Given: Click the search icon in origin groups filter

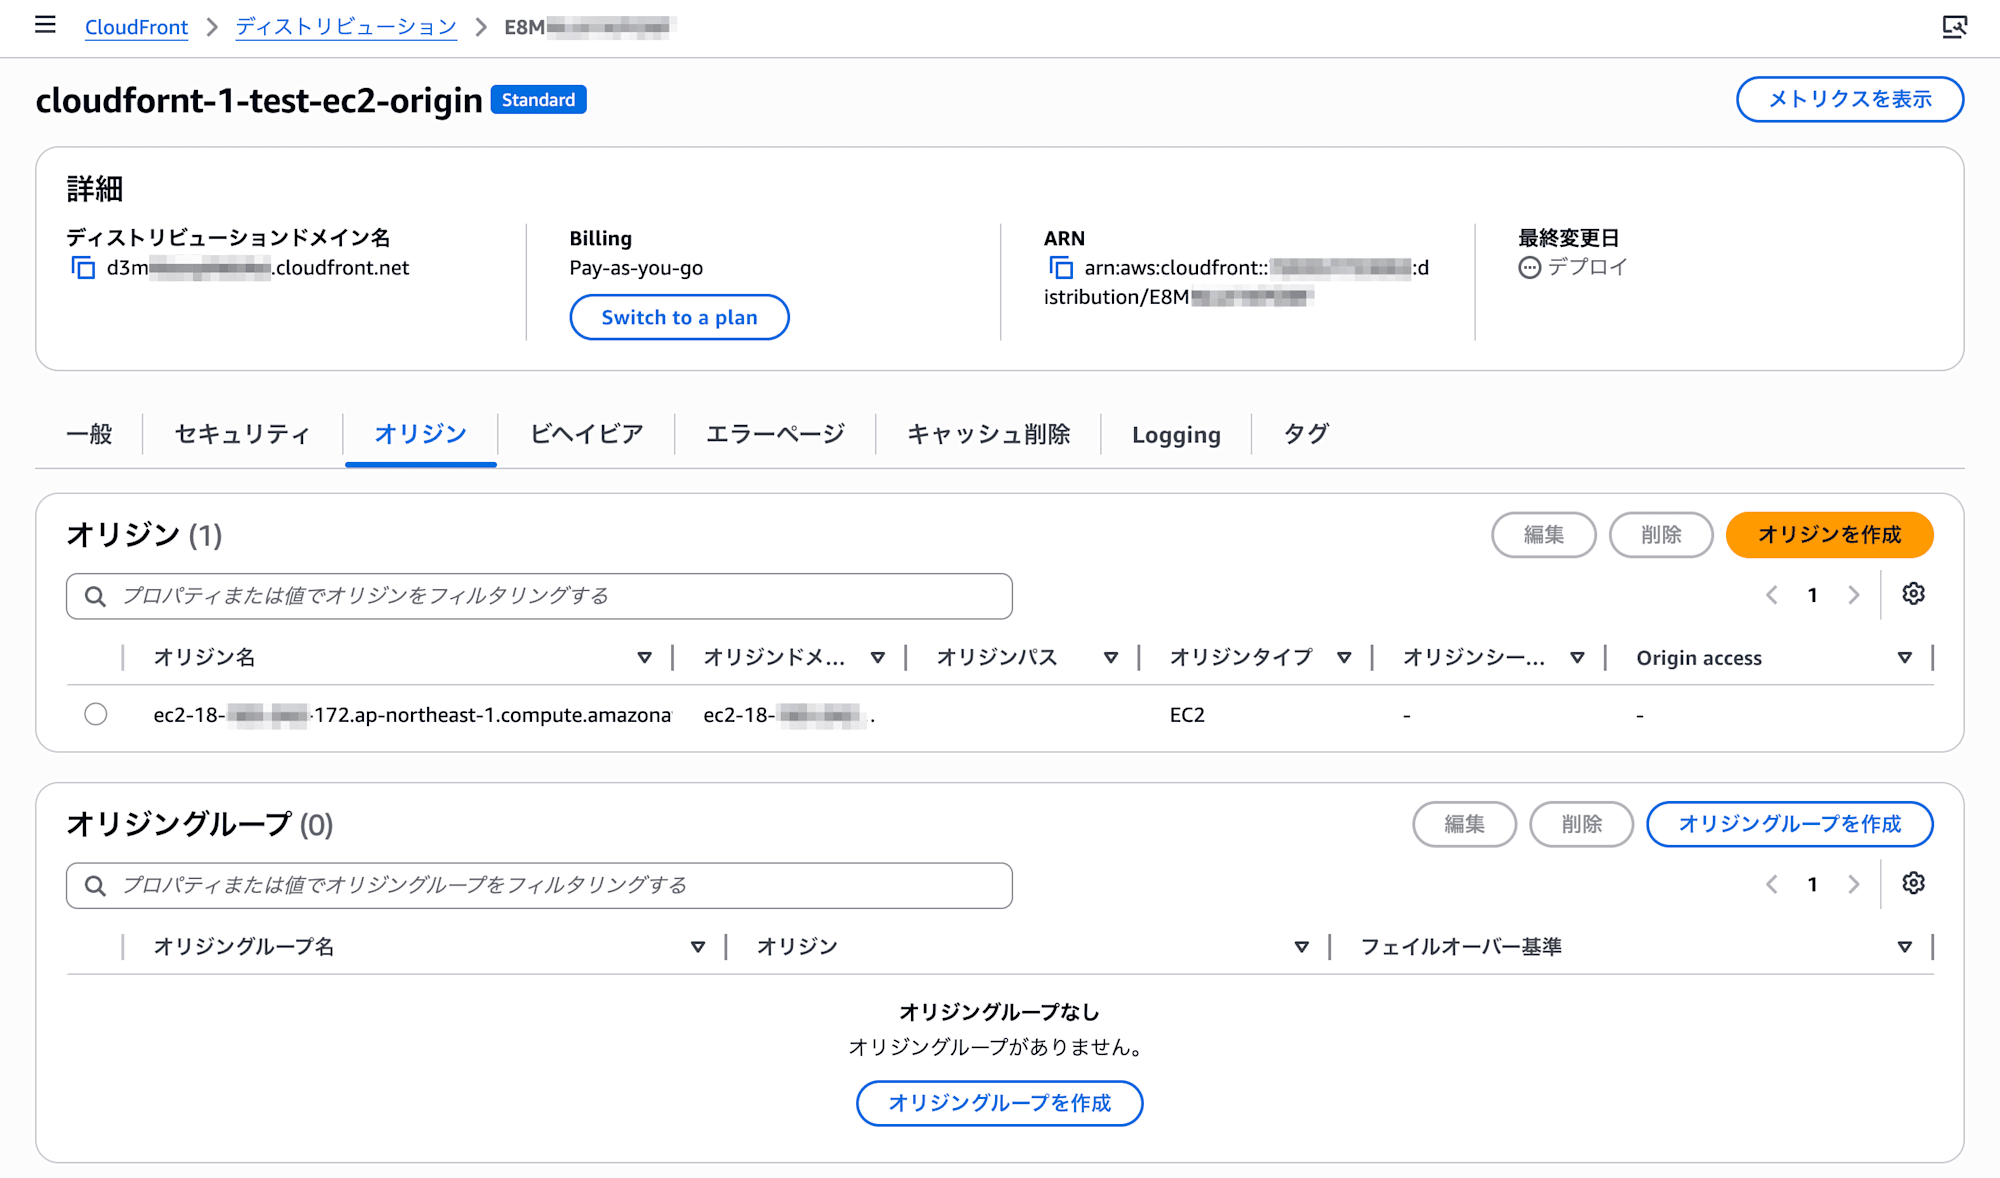Looking at the screenshot, I should (95, 885).
